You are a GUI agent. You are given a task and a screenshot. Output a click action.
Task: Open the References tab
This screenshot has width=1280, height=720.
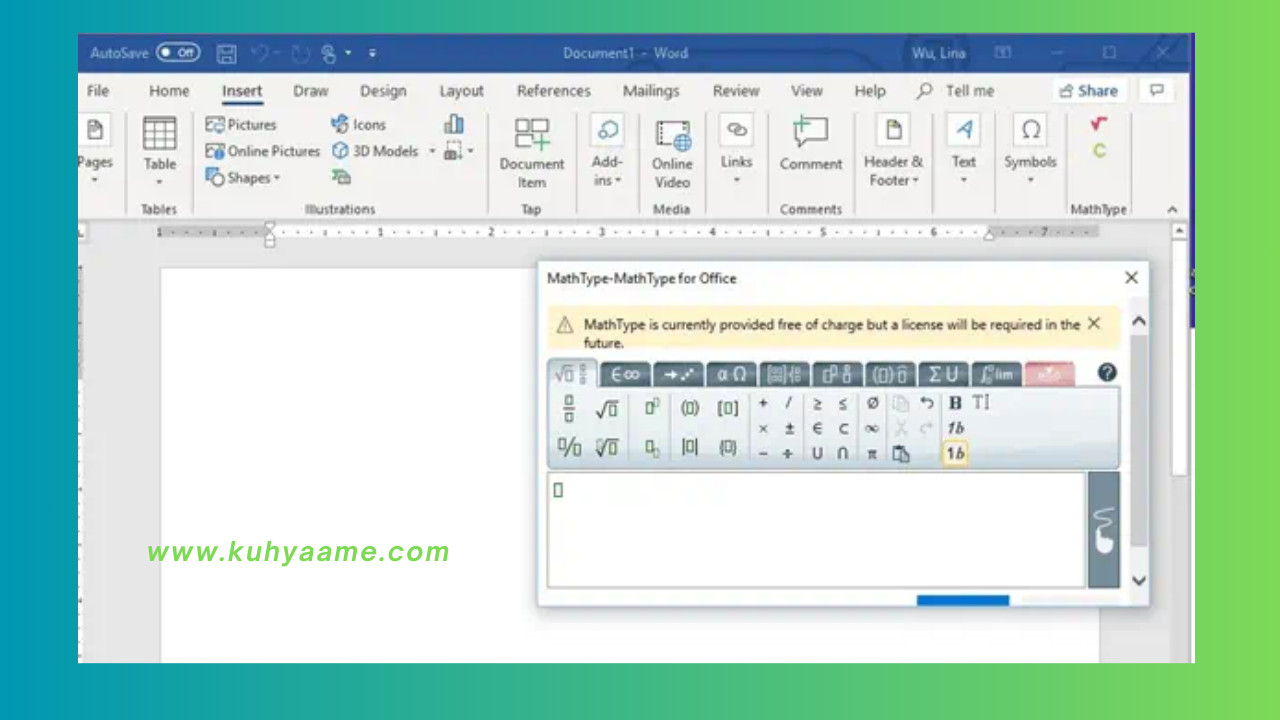click(554, 91)
